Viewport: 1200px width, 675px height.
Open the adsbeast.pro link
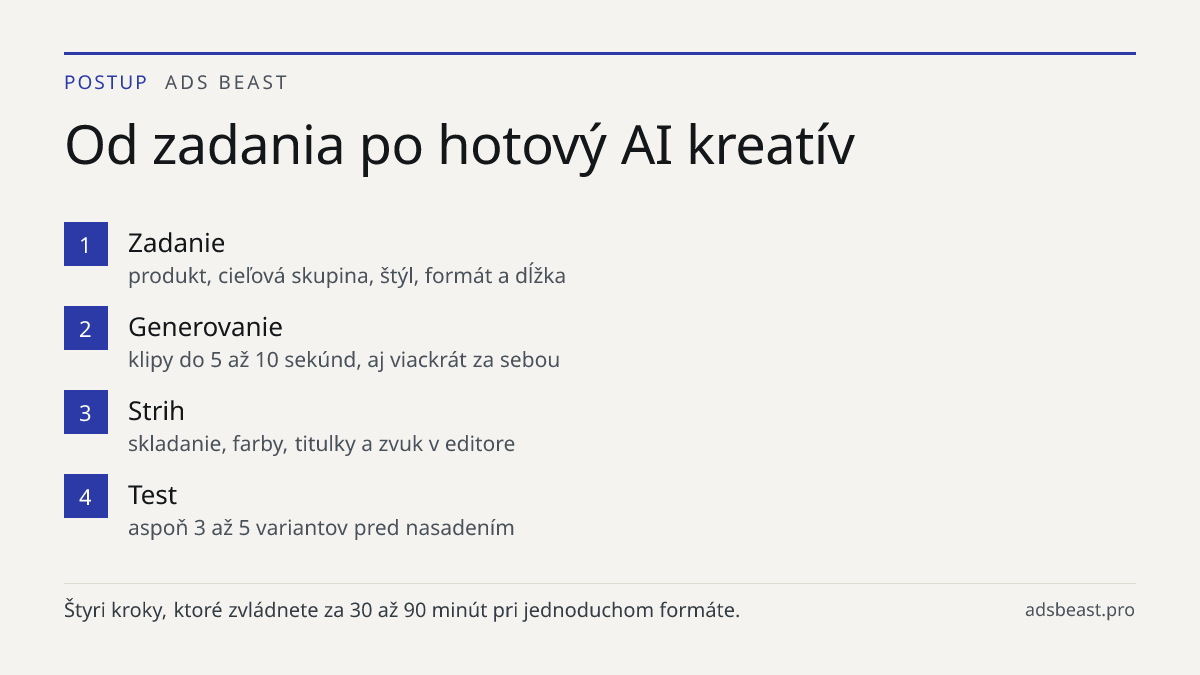coord(1080,610)
